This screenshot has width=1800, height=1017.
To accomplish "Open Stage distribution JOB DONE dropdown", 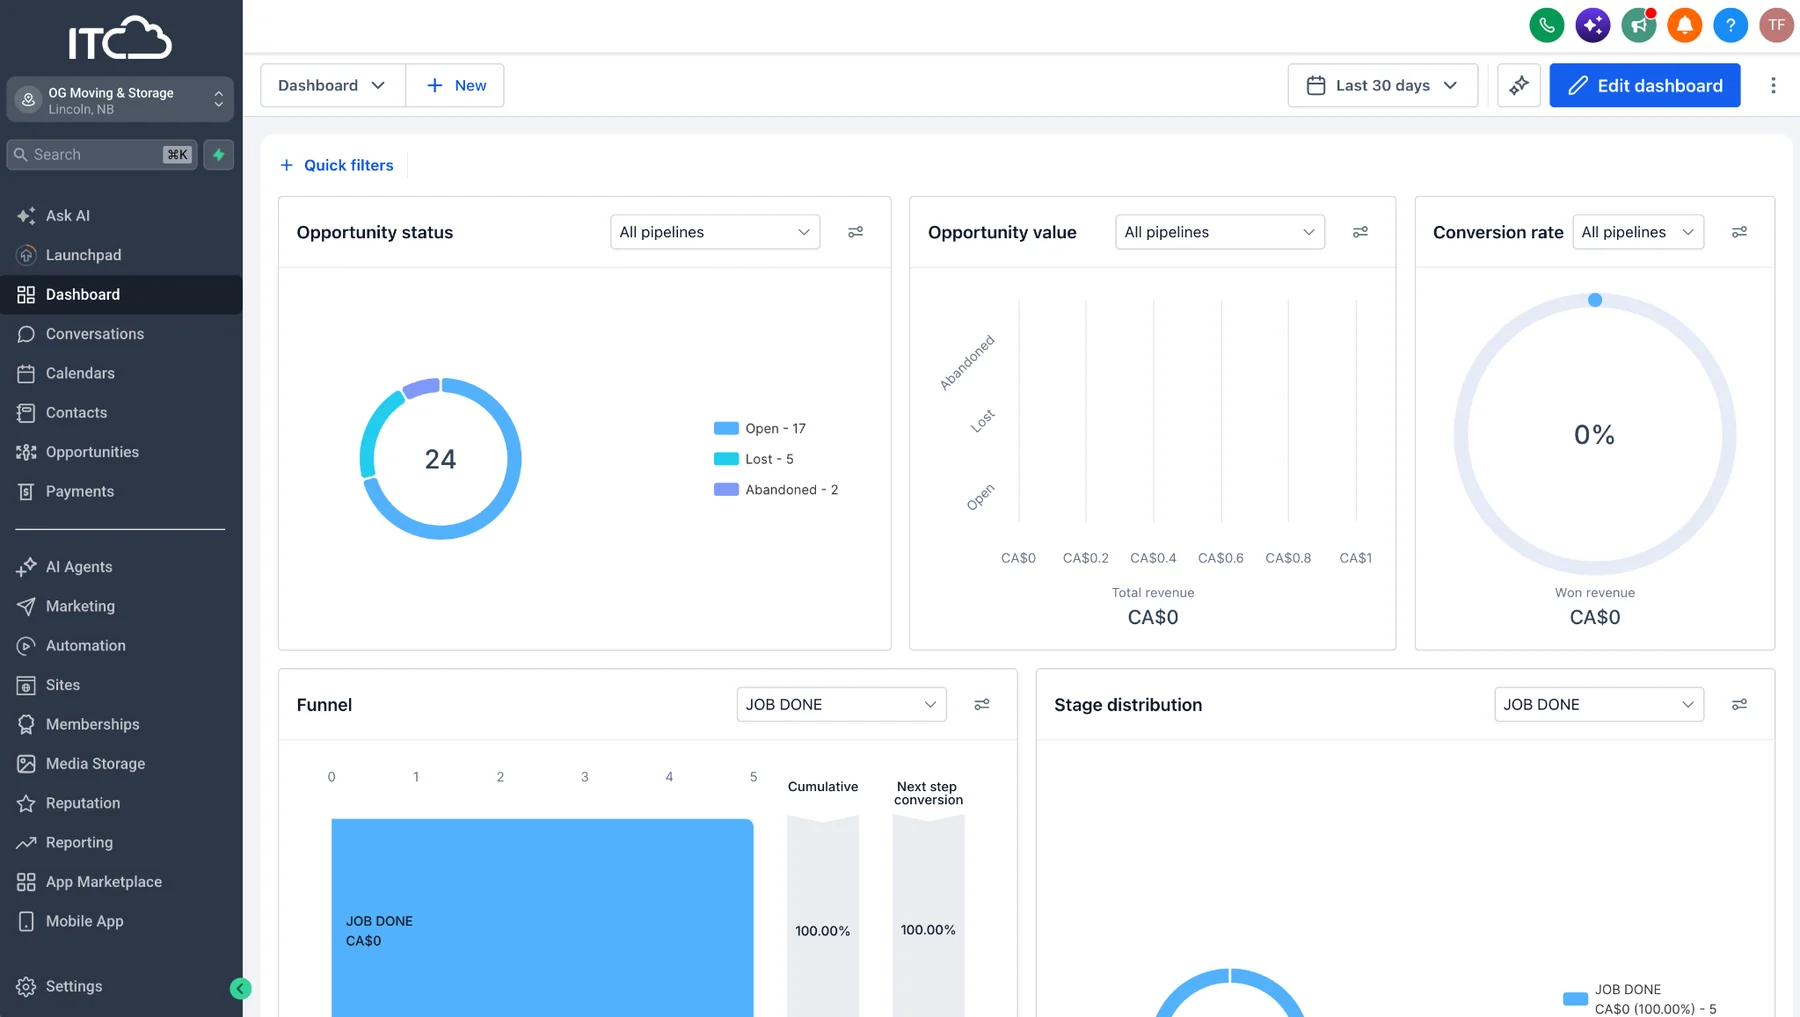I will tap(1599, 704).
